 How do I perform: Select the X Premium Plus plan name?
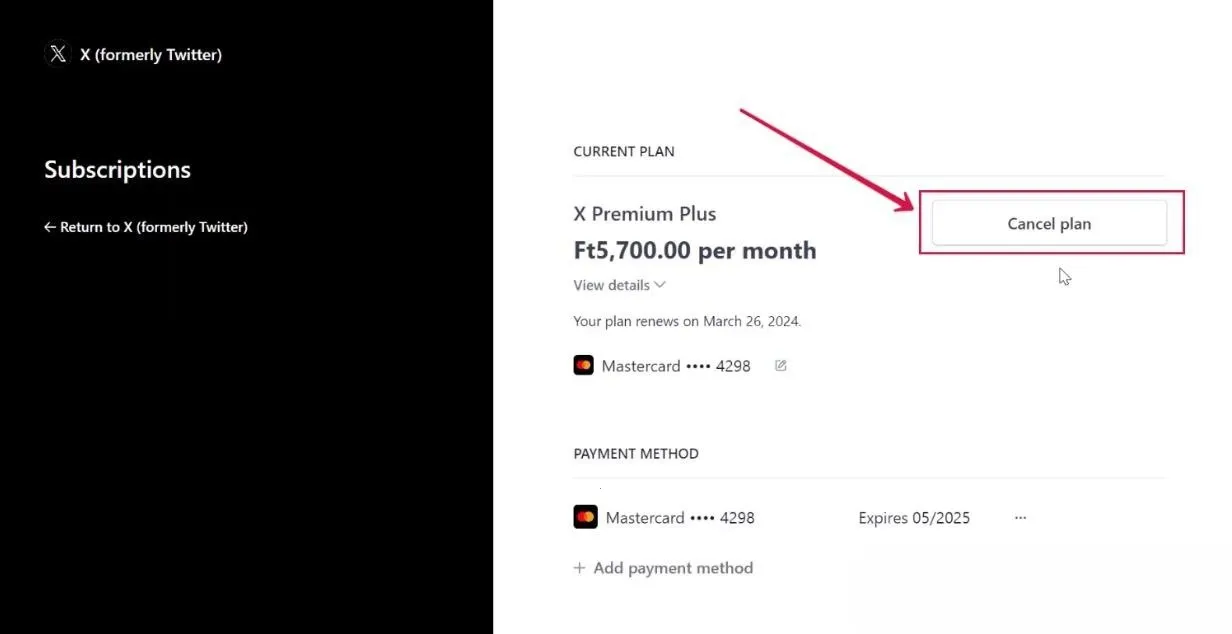(645, 214)
